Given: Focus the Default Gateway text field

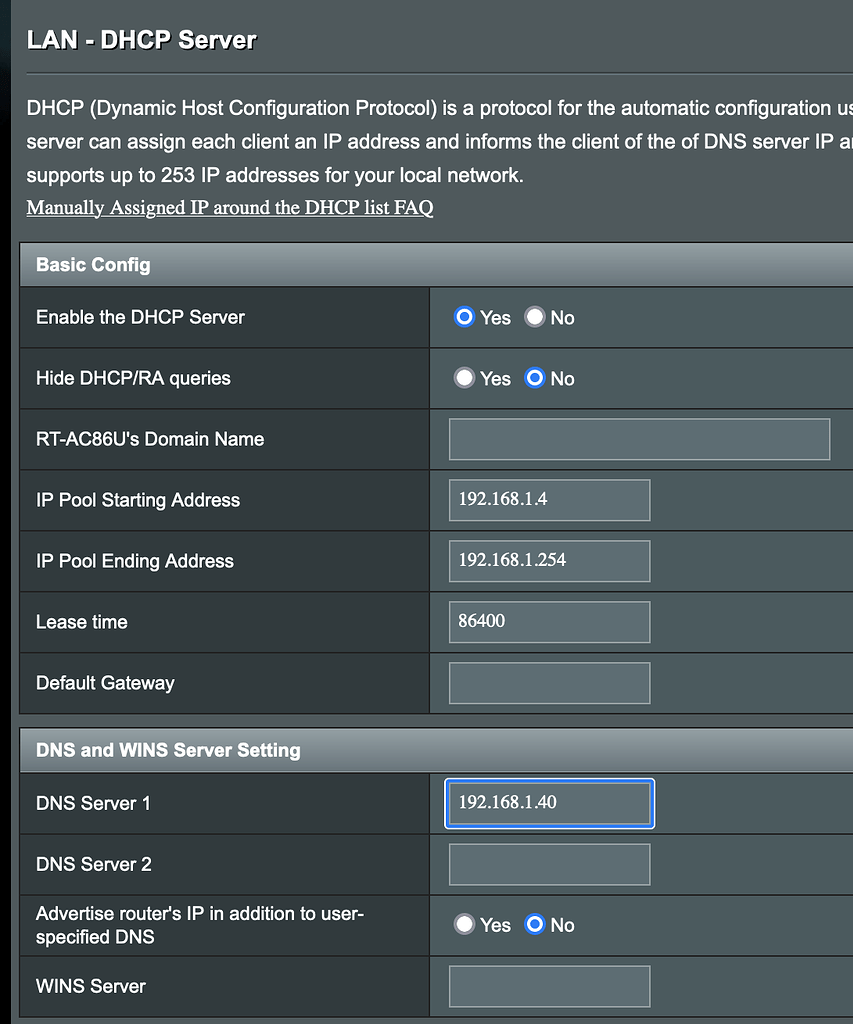Looking at the screenshot, I should 549,683.
